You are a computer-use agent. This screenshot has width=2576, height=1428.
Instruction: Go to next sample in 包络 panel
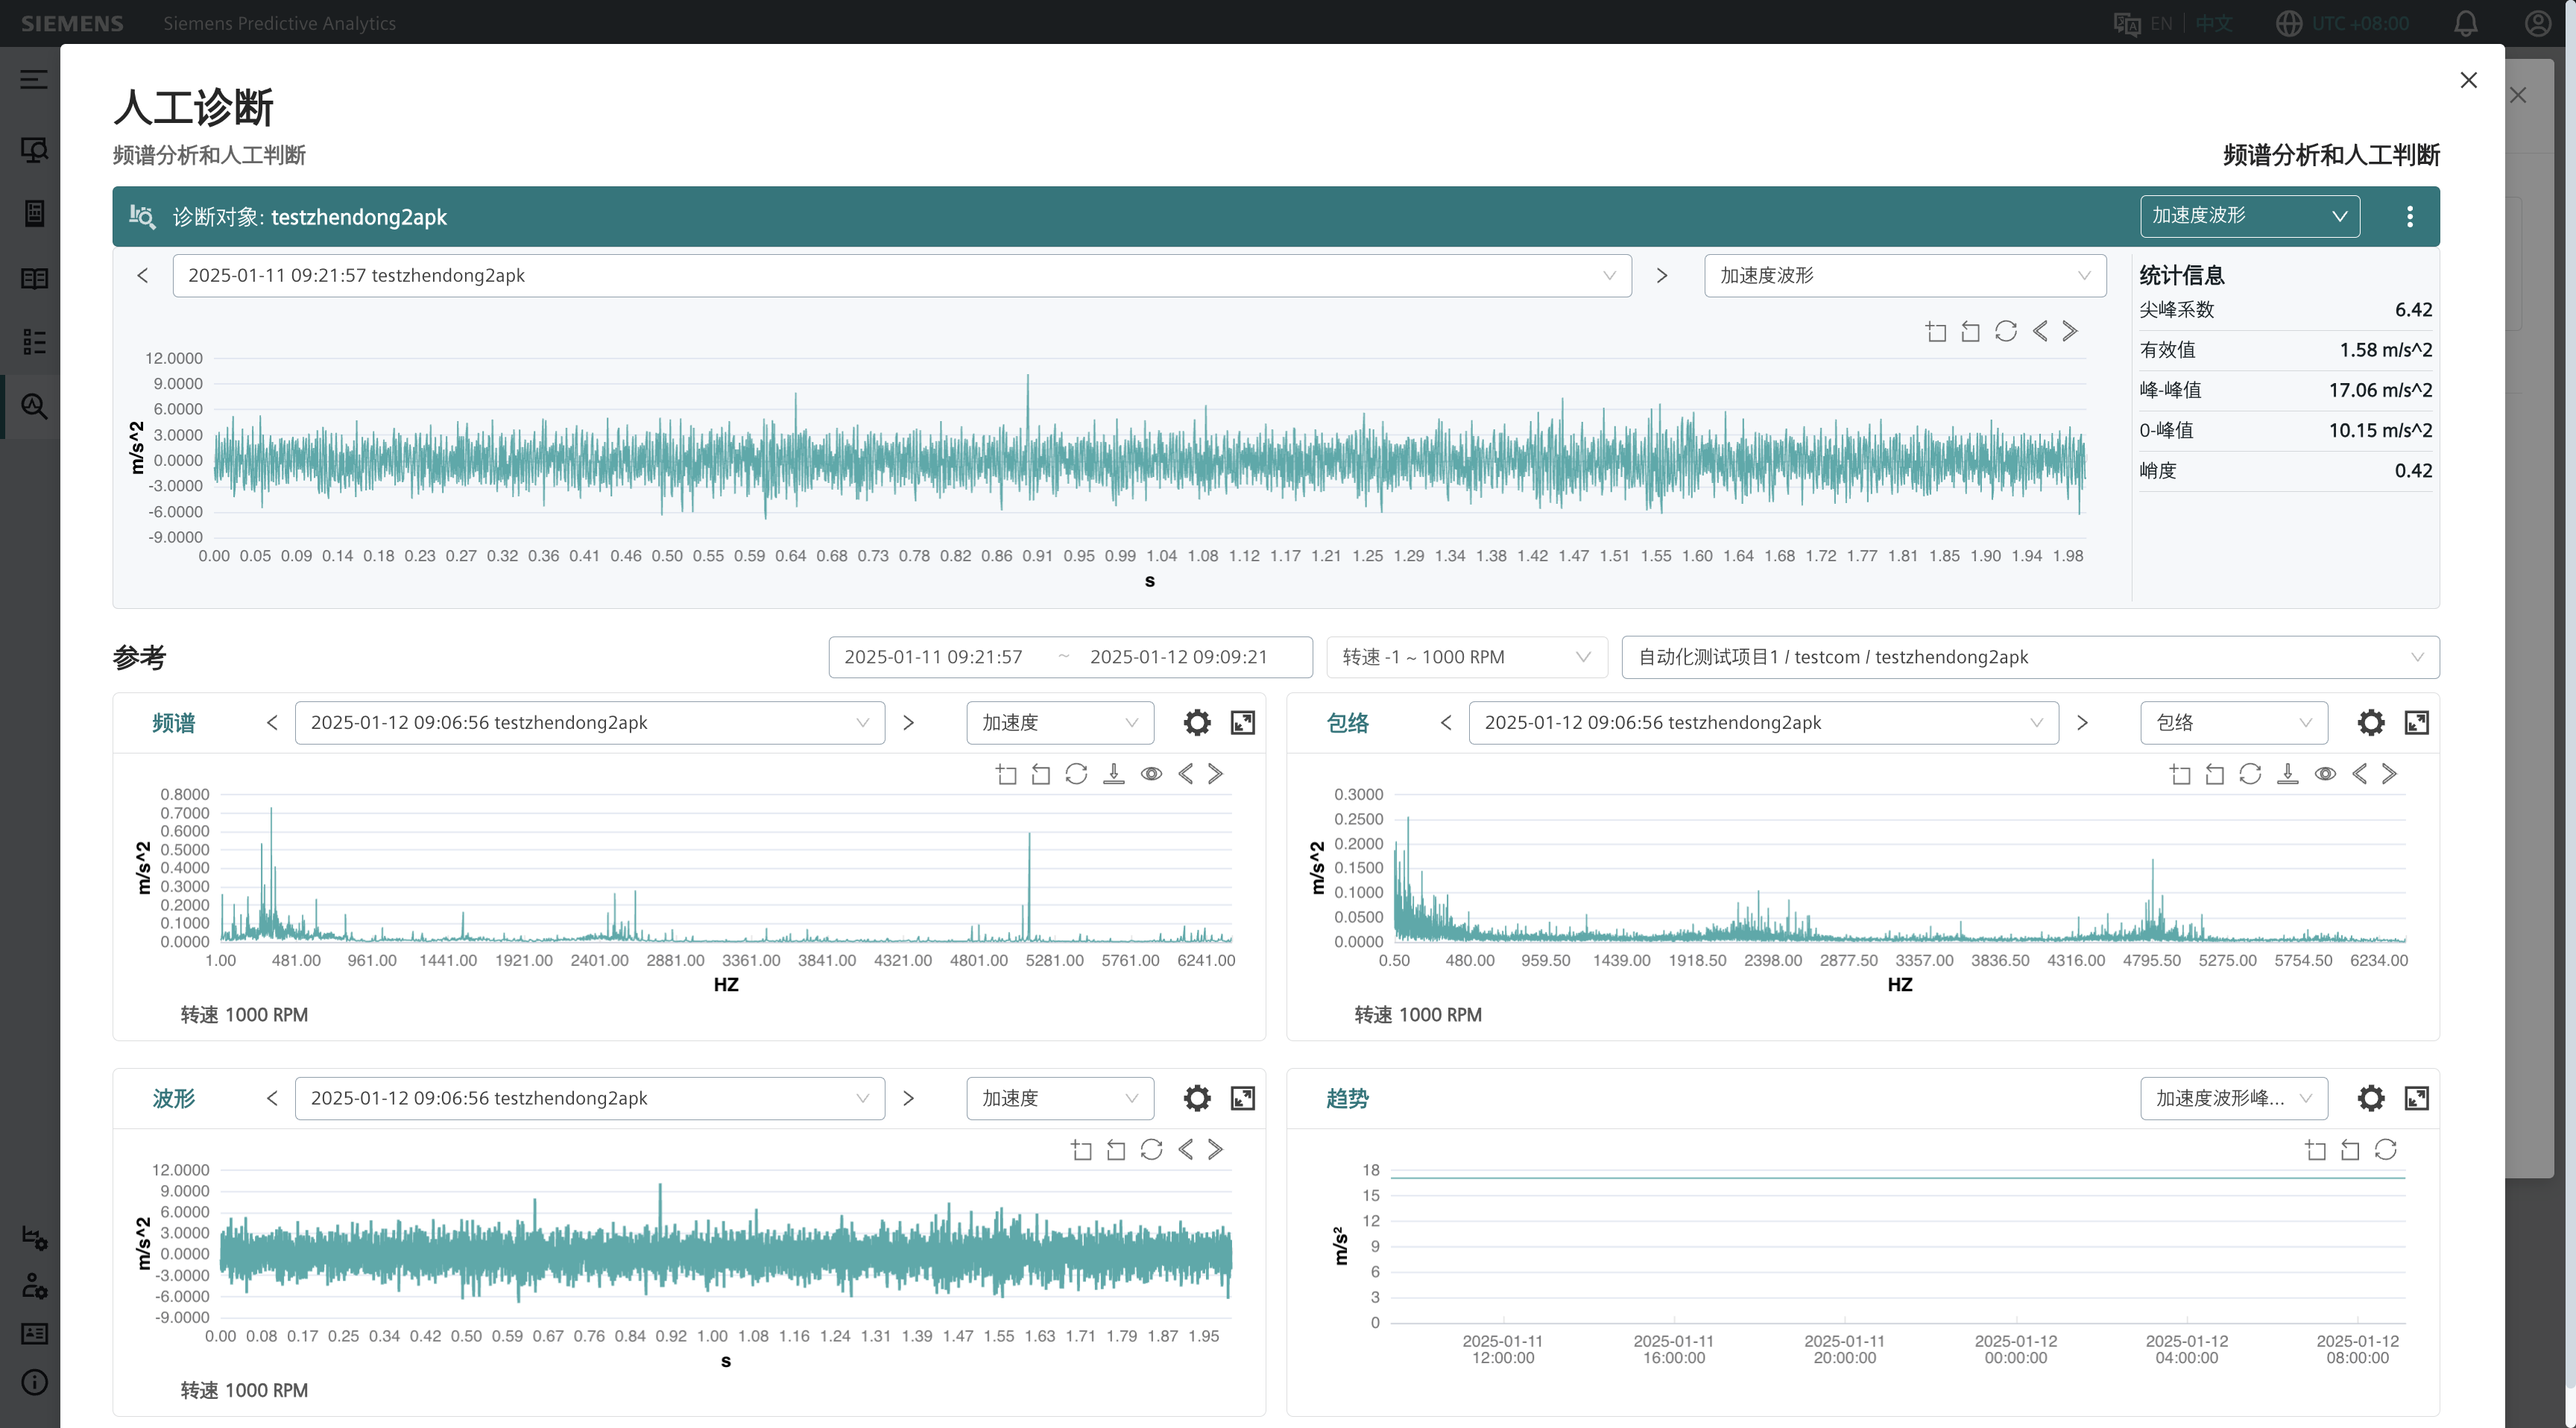tap(2082, 722)
